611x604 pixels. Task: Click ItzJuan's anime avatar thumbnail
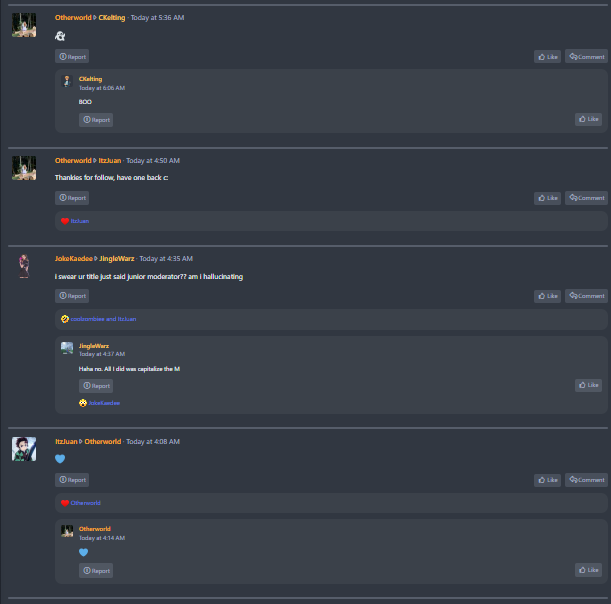click(x=24, y=449)
